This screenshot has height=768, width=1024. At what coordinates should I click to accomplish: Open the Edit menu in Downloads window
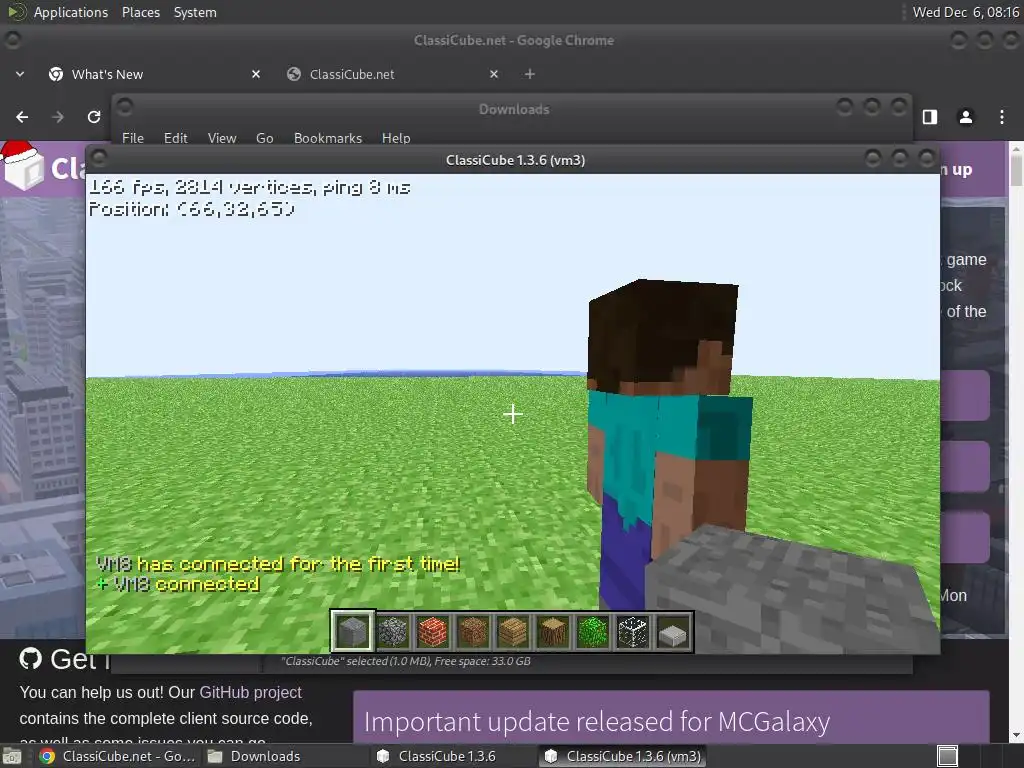click(x=176, y=138)
